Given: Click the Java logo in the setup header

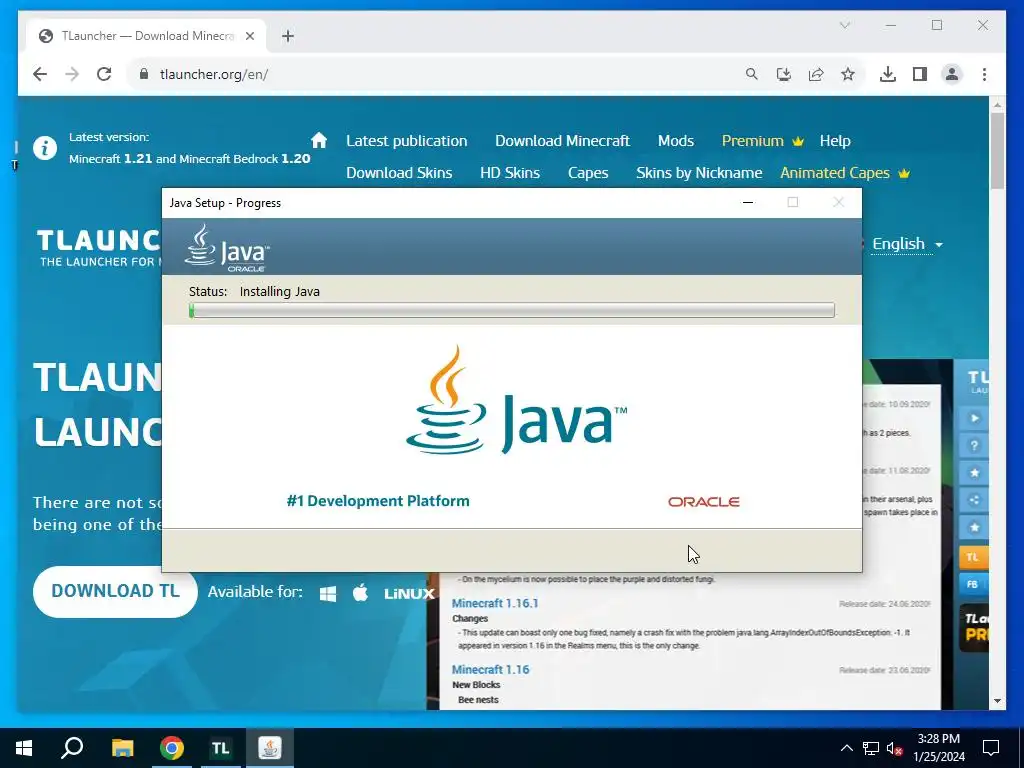Looking at the screenshot, I should coord(226,248).
